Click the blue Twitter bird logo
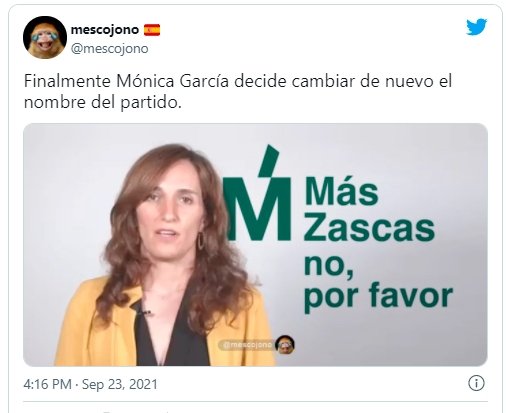This screenshot has width=506, height=413. tap(476, 27)
